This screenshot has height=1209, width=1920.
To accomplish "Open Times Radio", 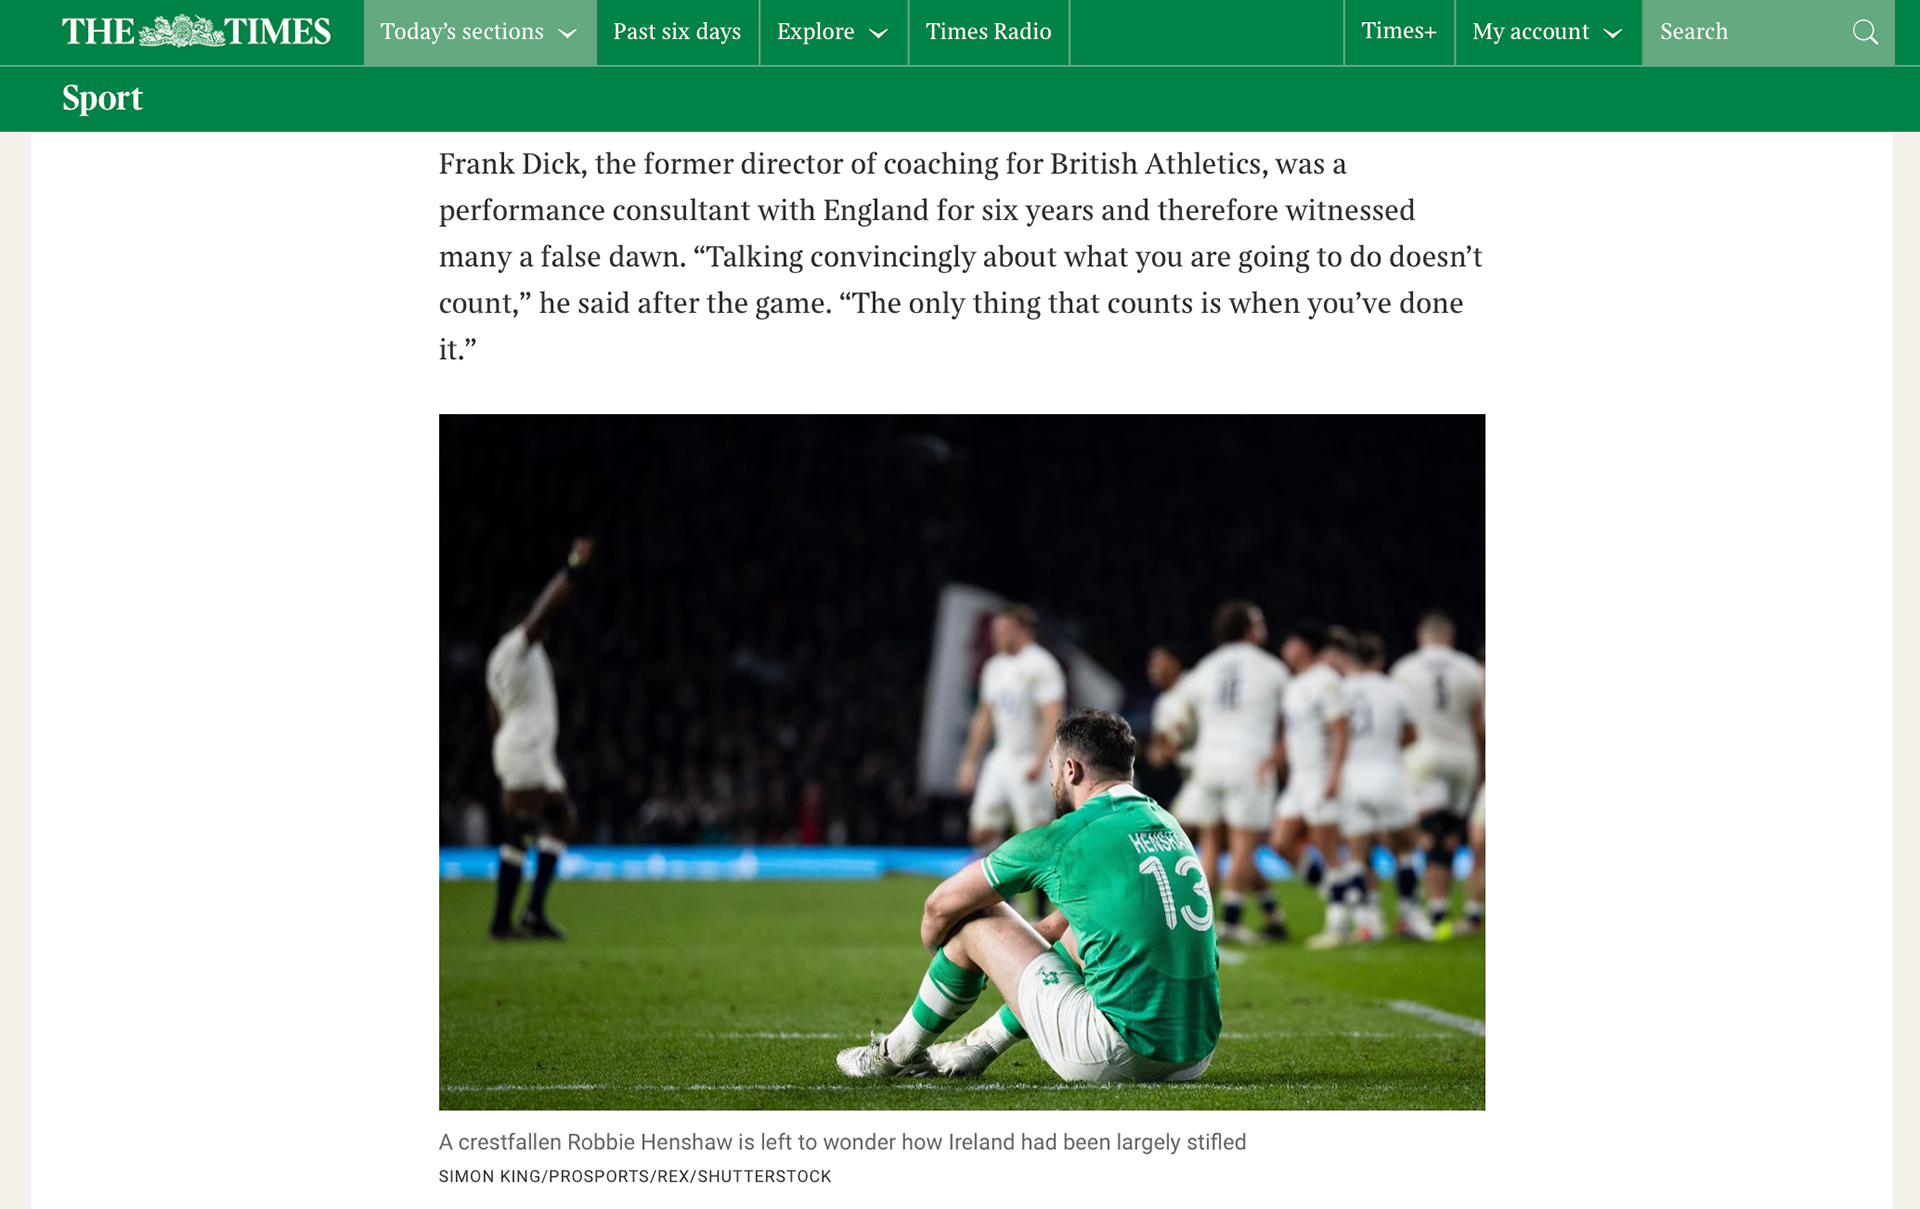I will pos(988,32).
